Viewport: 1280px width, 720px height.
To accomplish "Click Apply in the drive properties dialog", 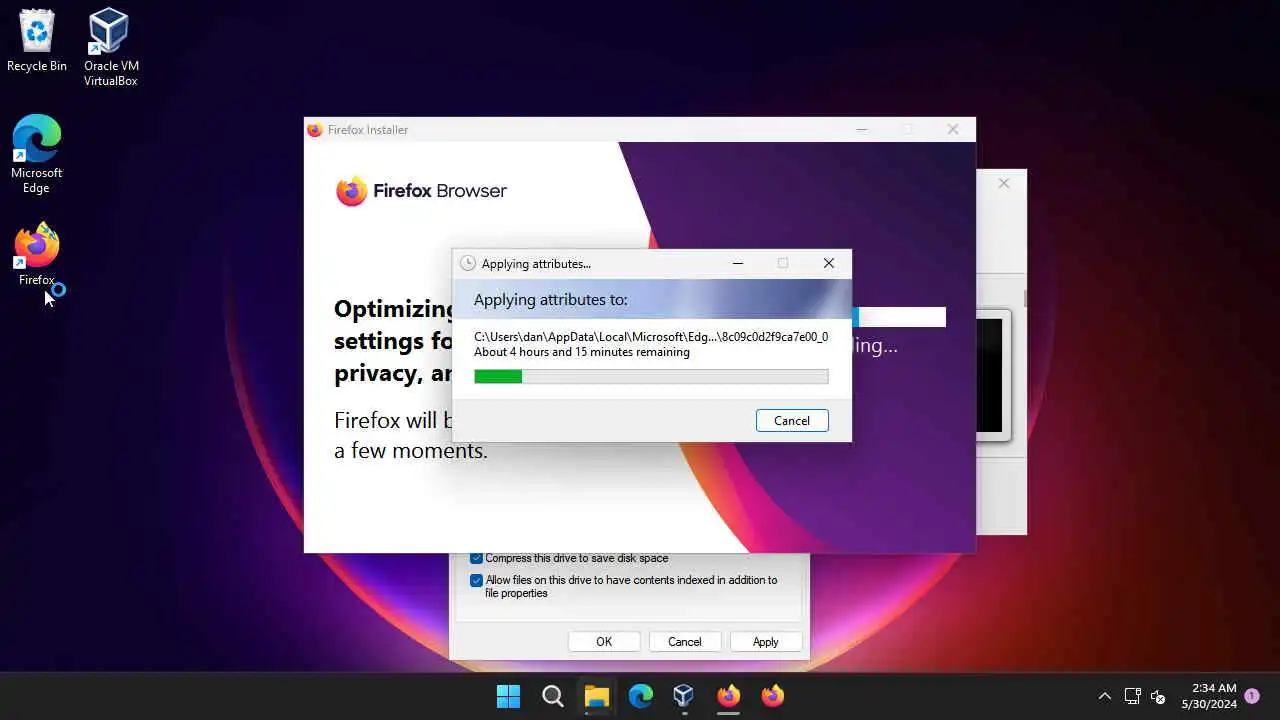I will click(766, 642).
